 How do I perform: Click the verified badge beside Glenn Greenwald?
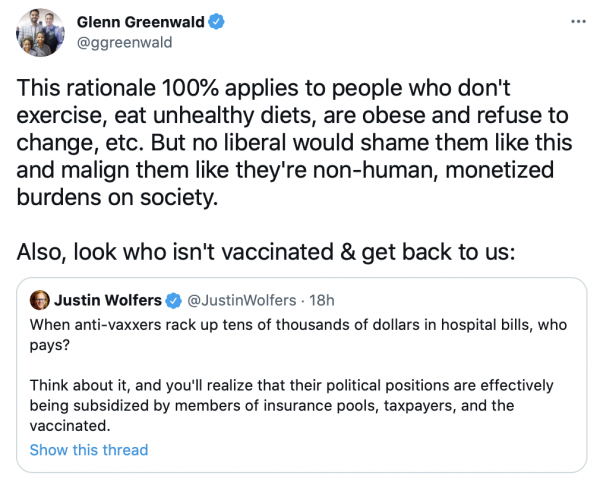pos(215,21)
